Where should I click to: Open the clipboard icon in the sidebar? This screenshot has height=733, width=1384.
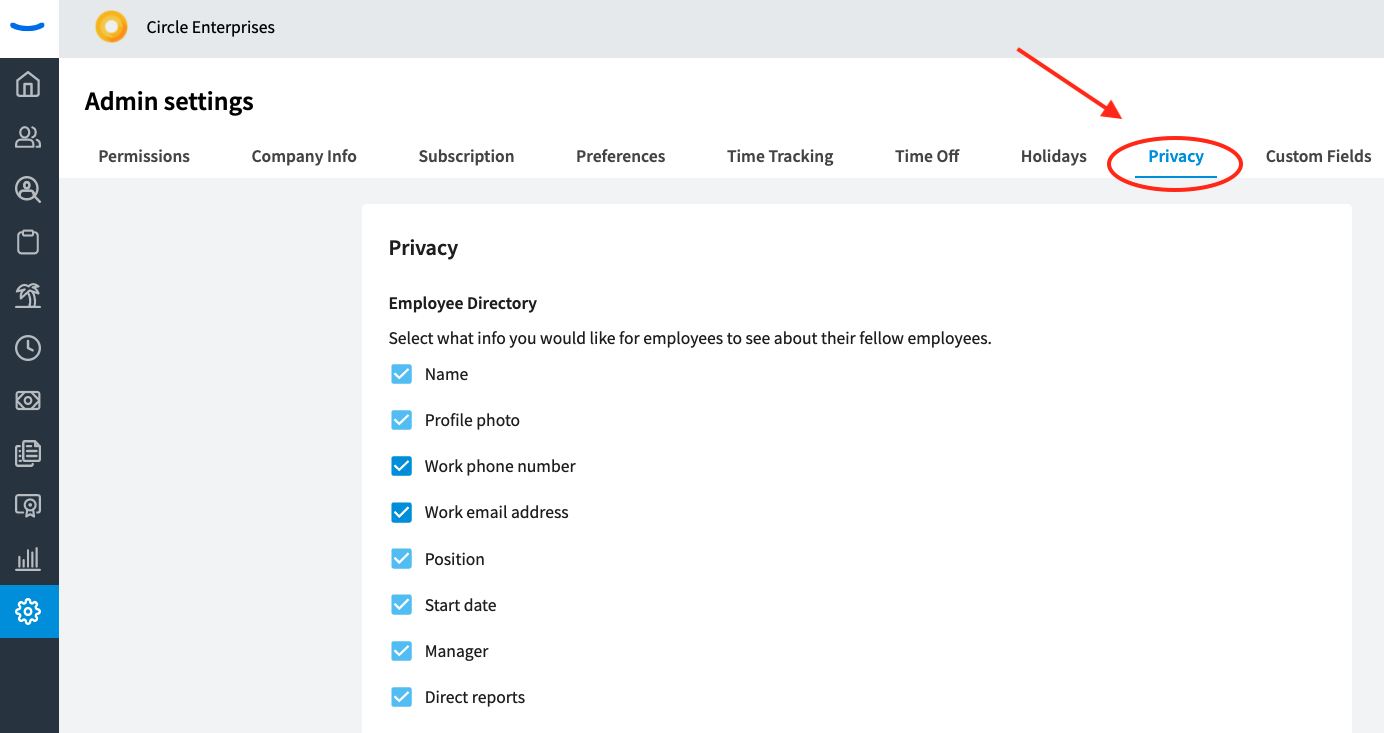(28, 242)
